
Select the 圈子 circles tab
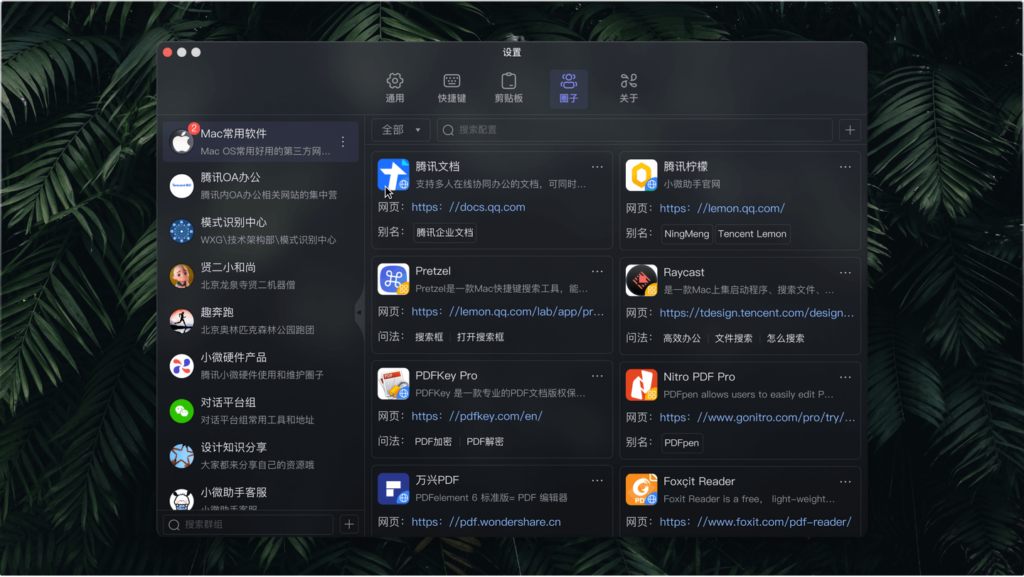point(569,88)
